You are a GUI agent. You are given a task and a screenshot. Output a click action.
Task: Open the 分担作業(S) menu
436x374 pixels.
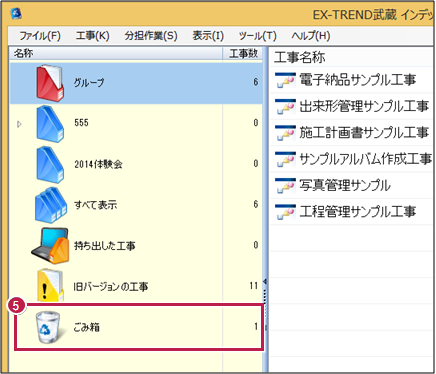click(151, 36)
